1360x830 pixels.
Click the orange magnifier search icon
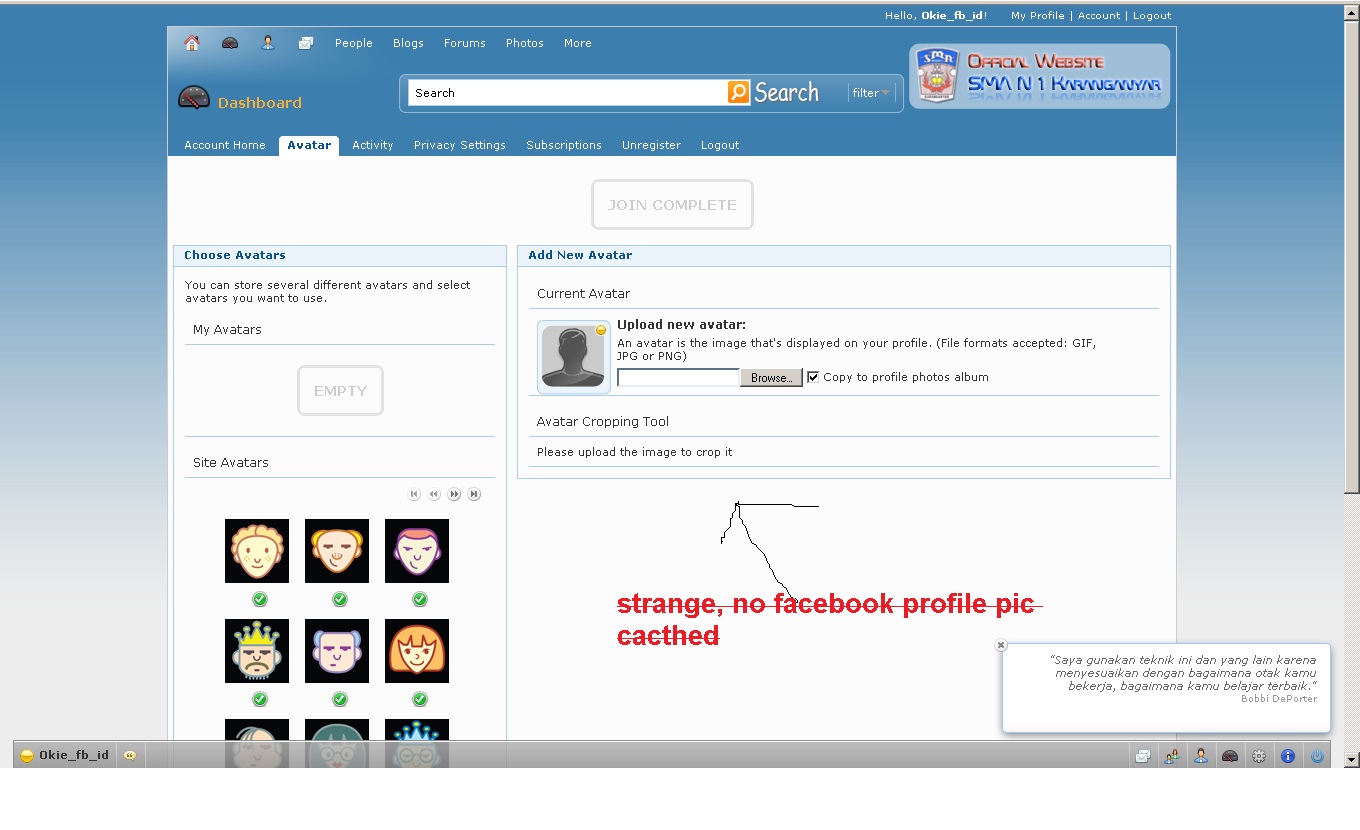point(739,93)
